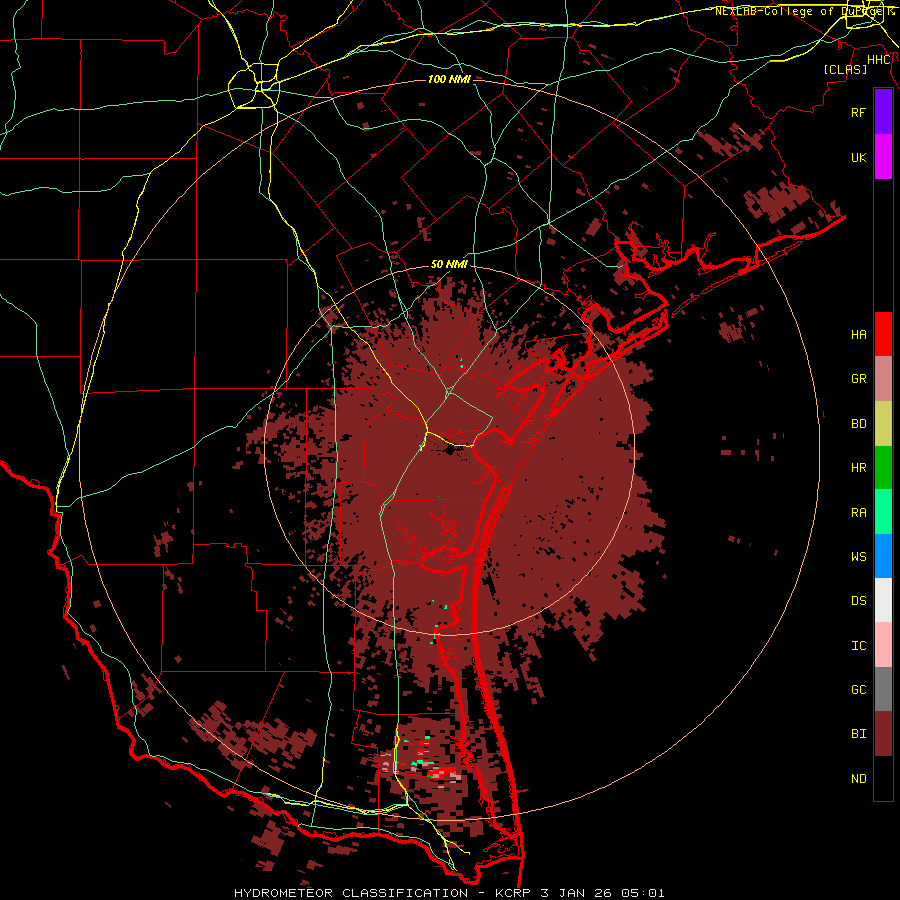Click the HA red legend swatch

tap(883, 334)
